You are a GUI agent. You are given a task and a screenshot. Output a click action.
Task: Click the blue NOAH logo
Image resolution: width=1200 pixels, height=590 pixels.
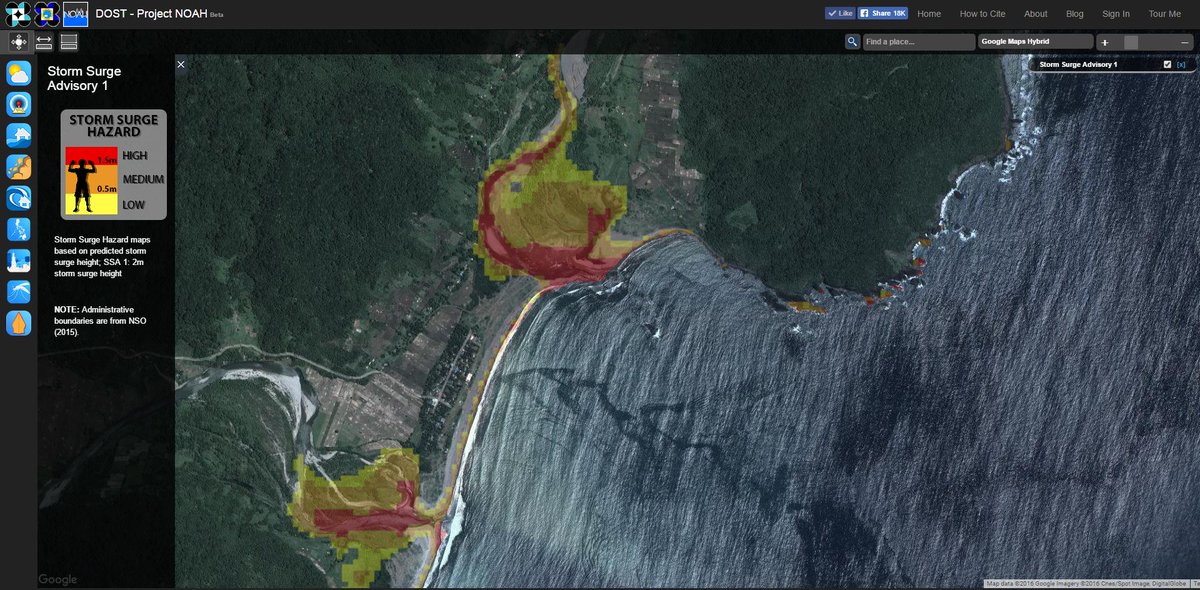point(75,14)
